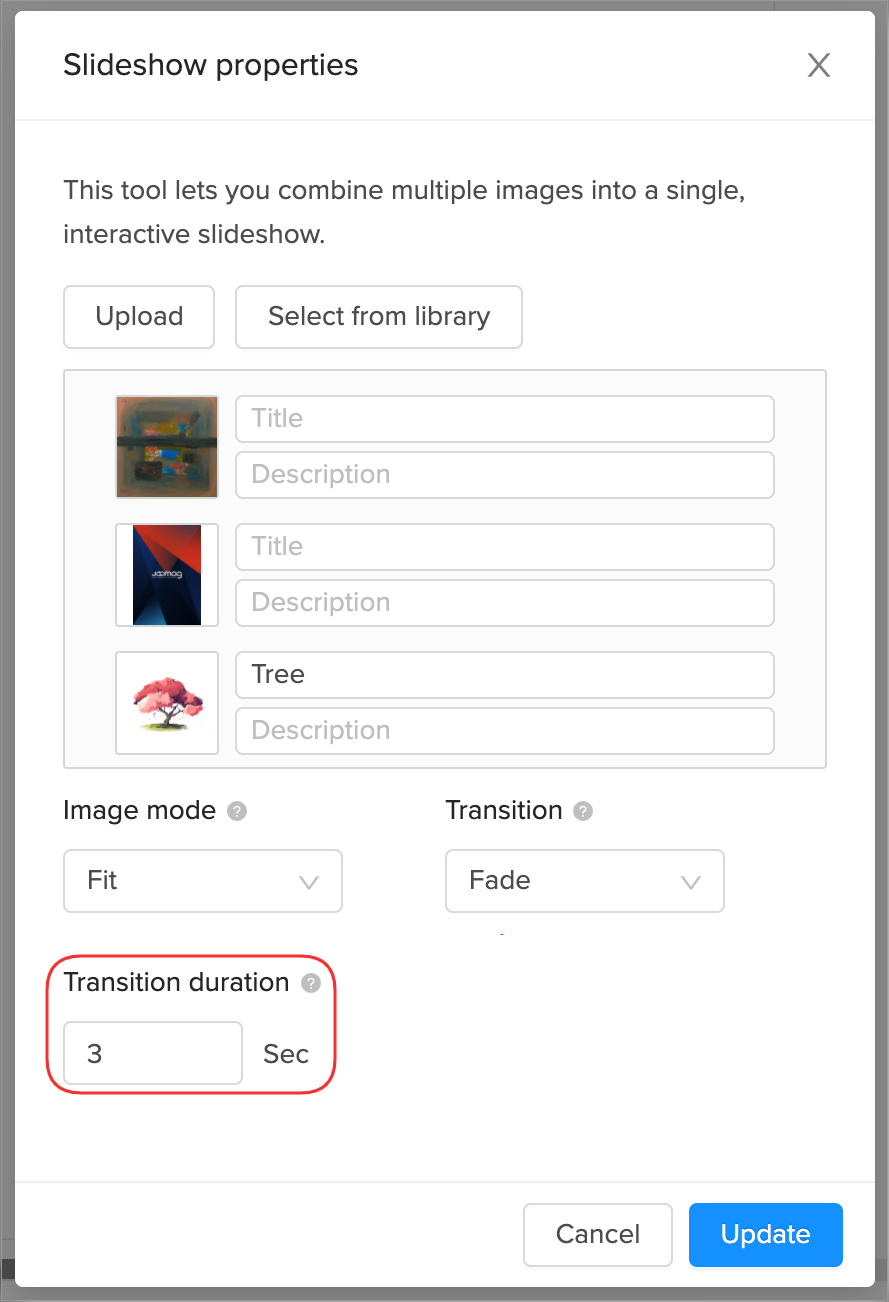The width and height of the screenshot is (889, 1302).
Task: Click the blue Update button
Action: click(x=765, y=1234)
